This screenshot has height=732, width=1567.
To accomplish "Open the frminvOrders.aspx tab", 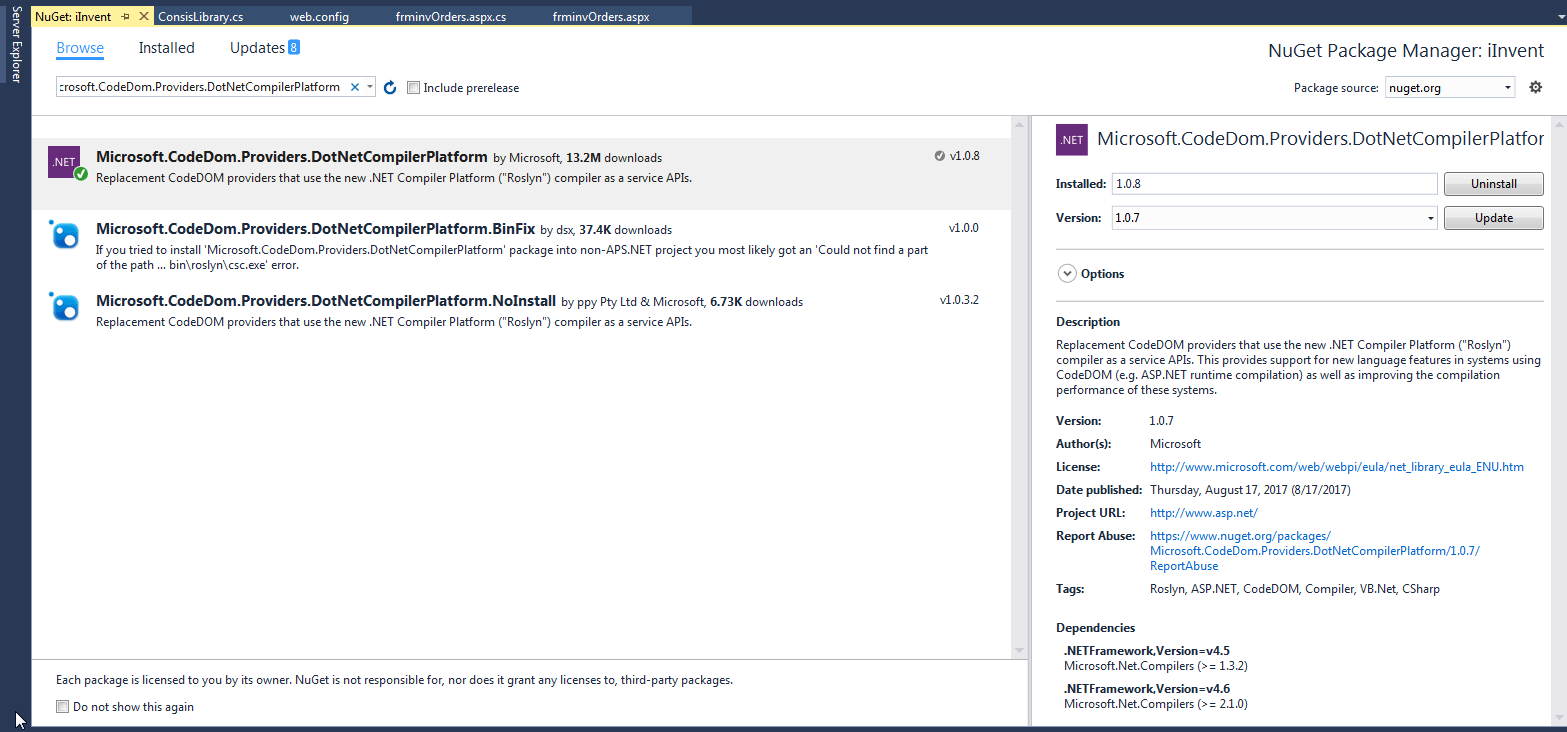I will (601, 17).
